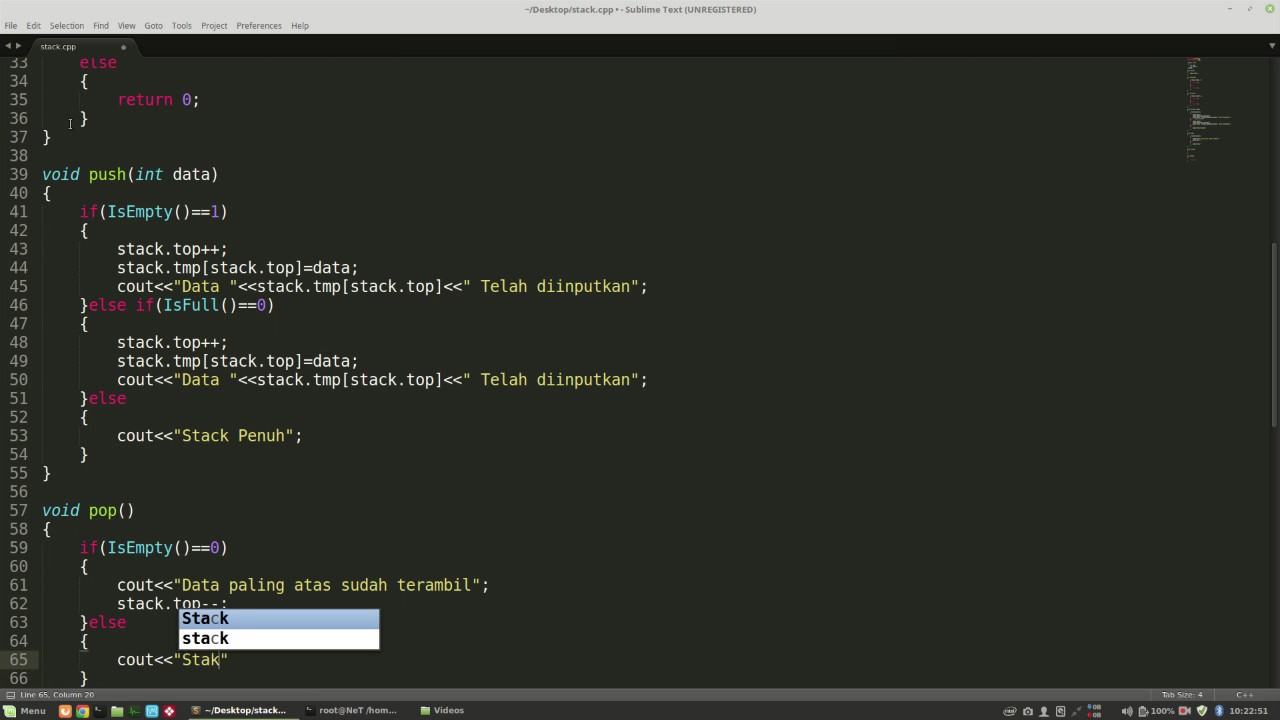Switch to Videos folder taskbar window

point(442,710)
